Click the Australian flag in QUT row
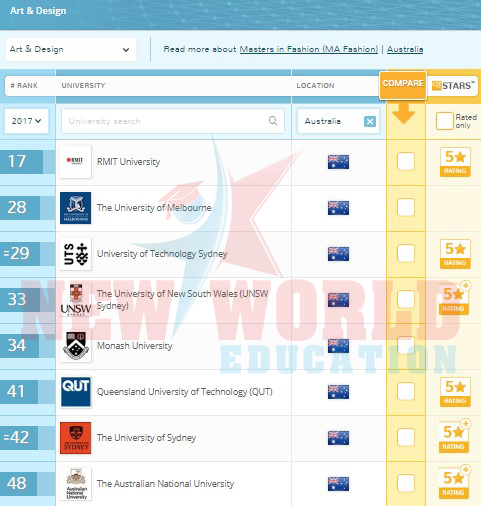This screenshot has width=481, height=506. click(x=338, y=392)
